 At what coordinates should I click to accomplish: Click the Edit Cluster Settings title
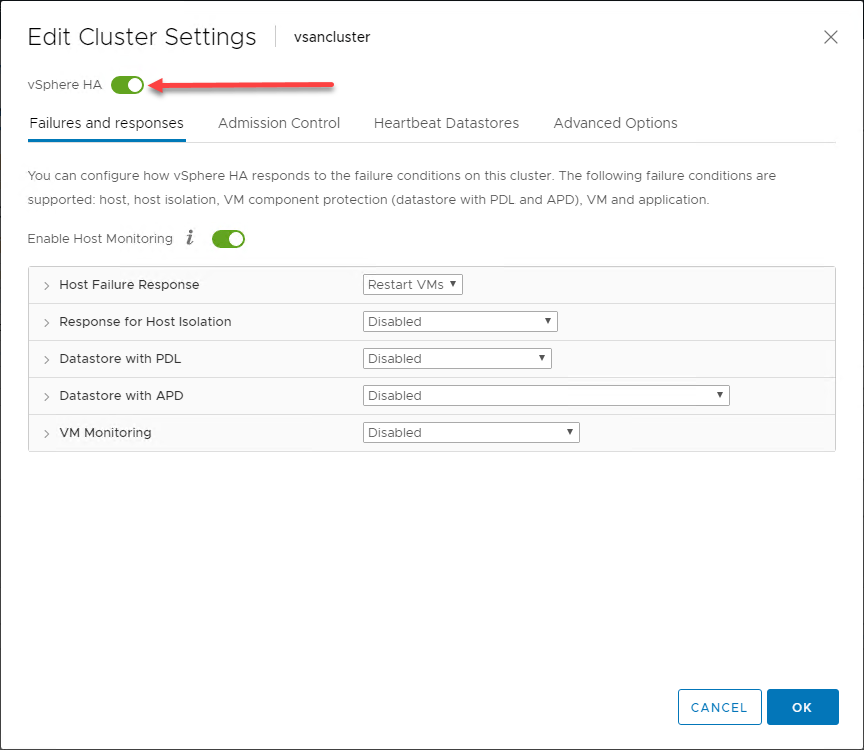142,37
